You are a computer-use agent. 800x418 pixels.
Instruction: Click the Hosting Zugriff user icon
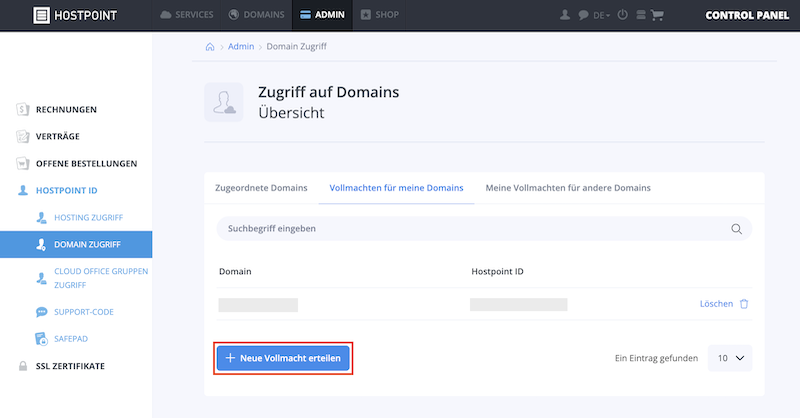coord(41,217)
